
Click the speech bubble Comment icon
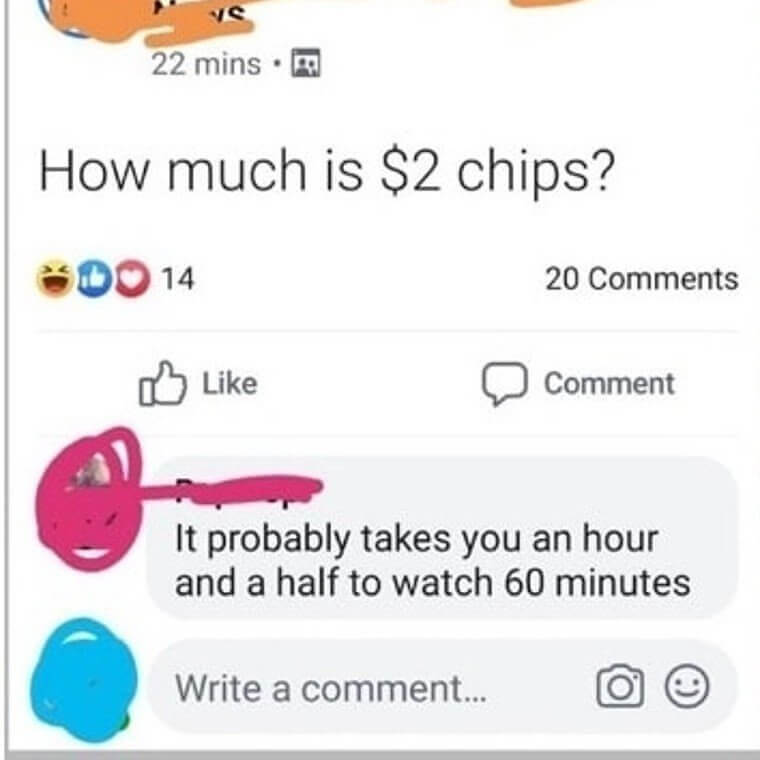click(504, 383)
